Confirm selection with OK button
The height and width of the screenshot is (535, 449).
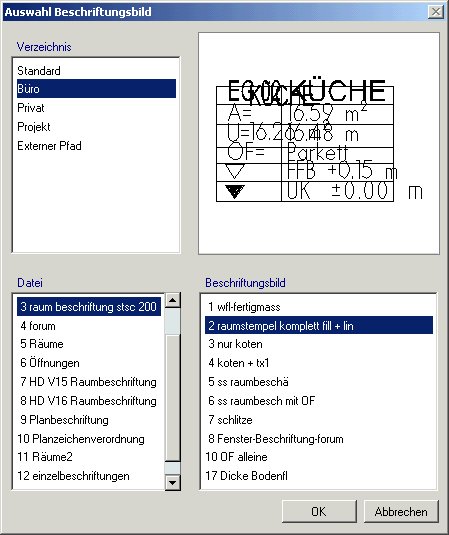(x=319, y=511)
